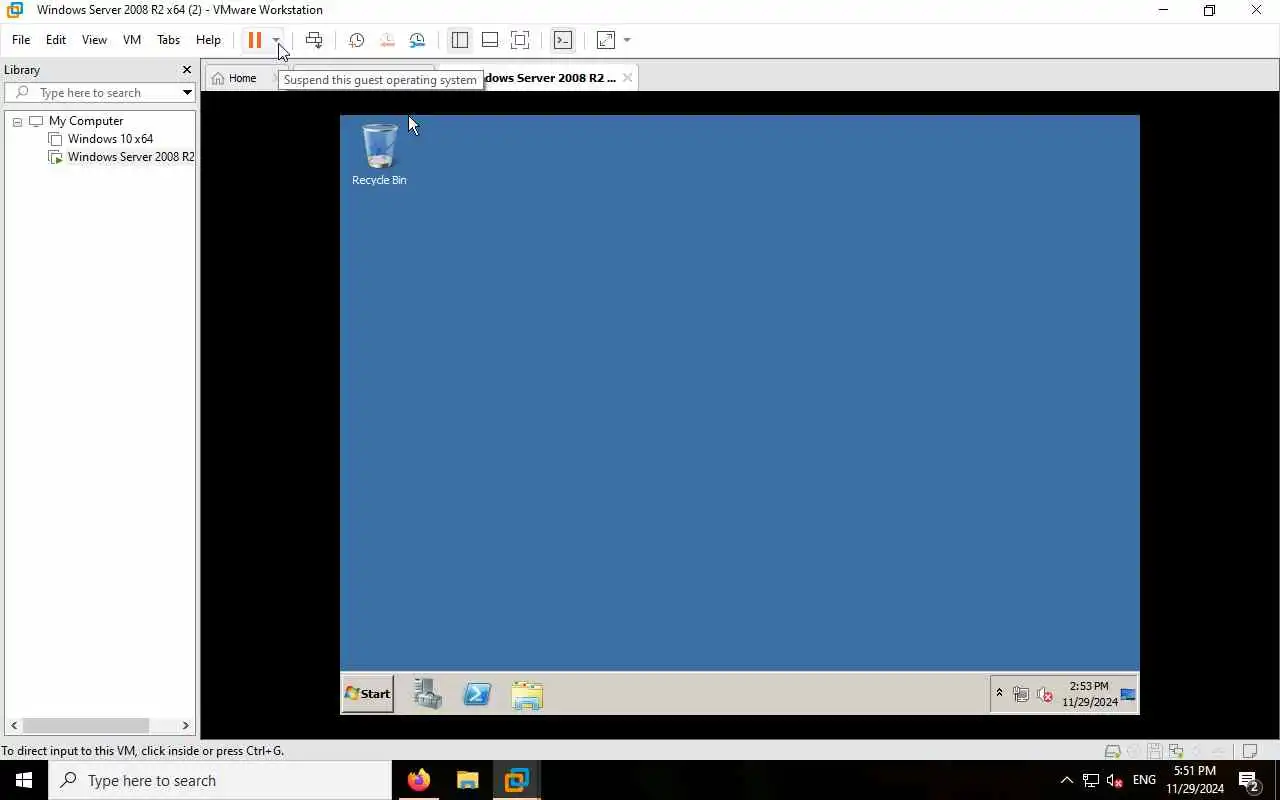Send Ctrl+Alt+Del to the virtual machine
This screenshot has width=1280, height=800.
(x=314, y=40)
